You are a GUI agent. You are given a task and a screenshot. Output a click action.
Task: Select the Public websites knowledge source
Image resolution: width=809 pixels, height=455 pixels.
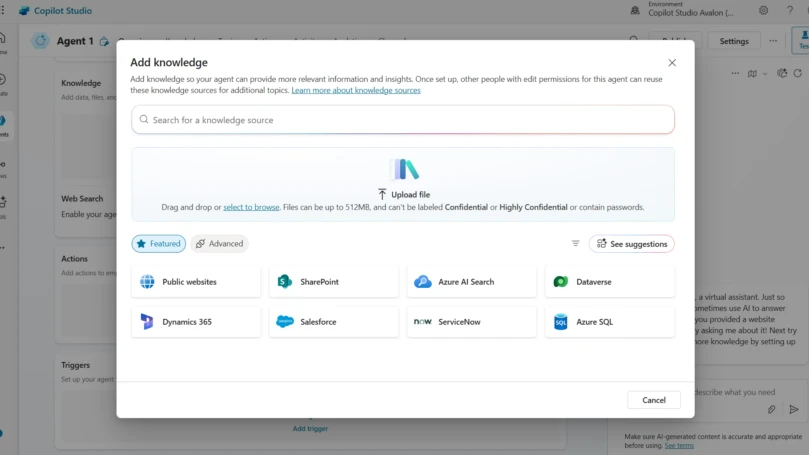pos(196,282)
